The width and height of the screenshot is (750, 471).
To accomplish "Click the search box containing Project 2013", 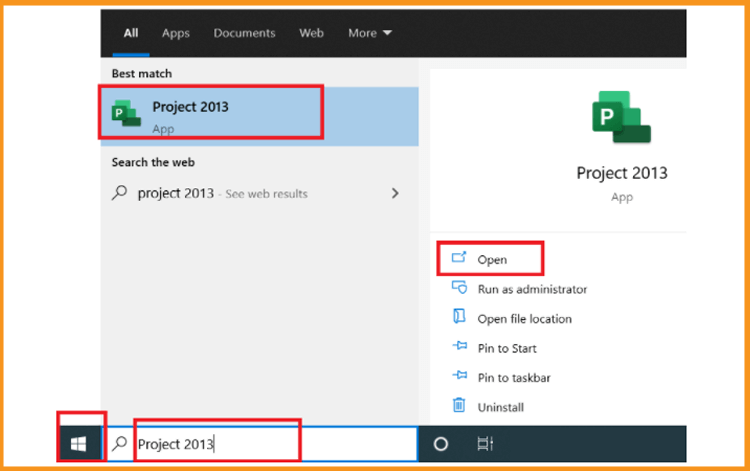I will coord(262,444).
